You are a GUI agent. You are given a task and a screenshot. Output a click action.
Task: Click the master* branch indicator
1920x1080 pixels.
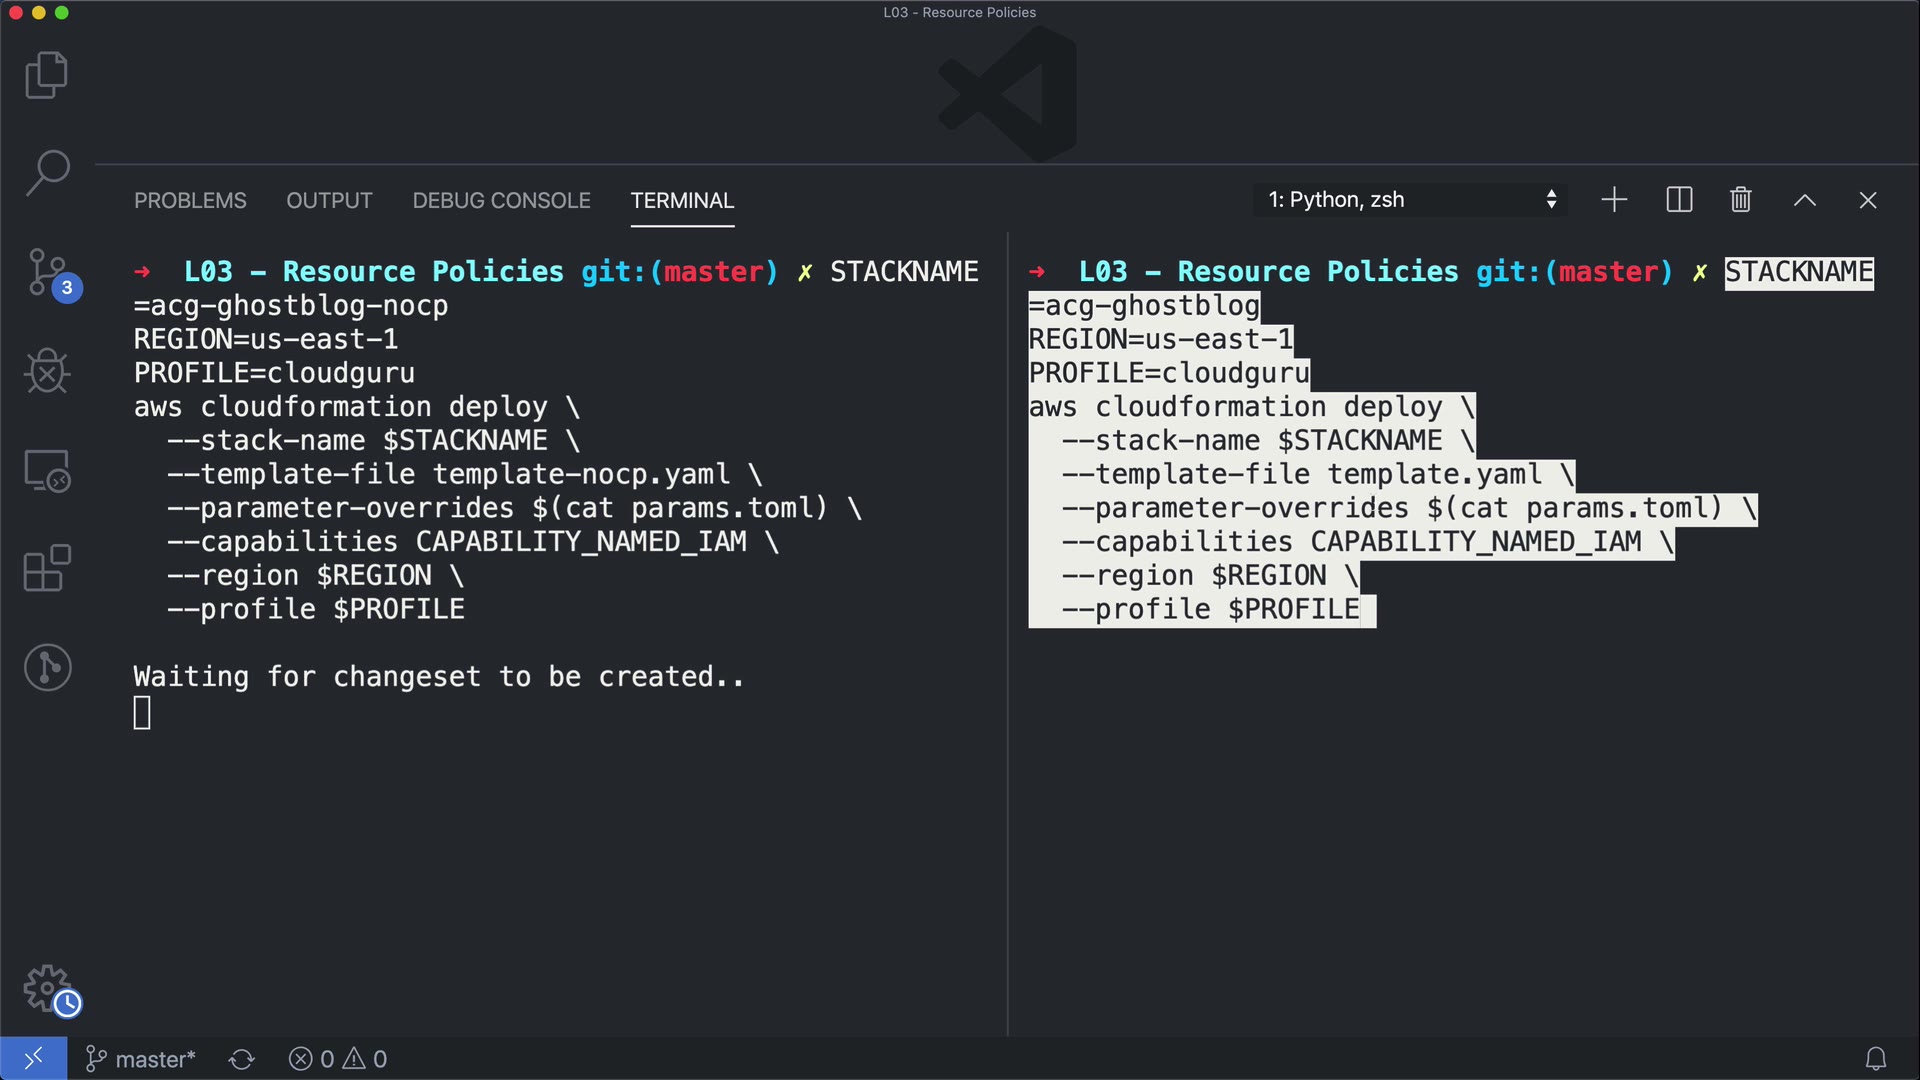141,1059
